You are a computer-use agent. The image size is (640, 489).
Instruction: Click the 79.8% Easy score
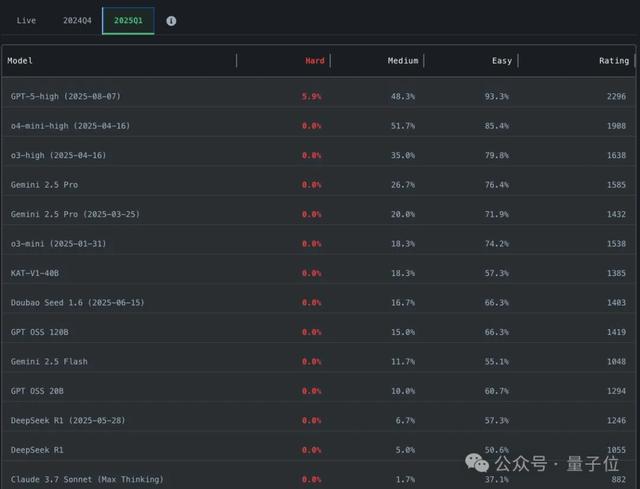[x=497, y=155]
